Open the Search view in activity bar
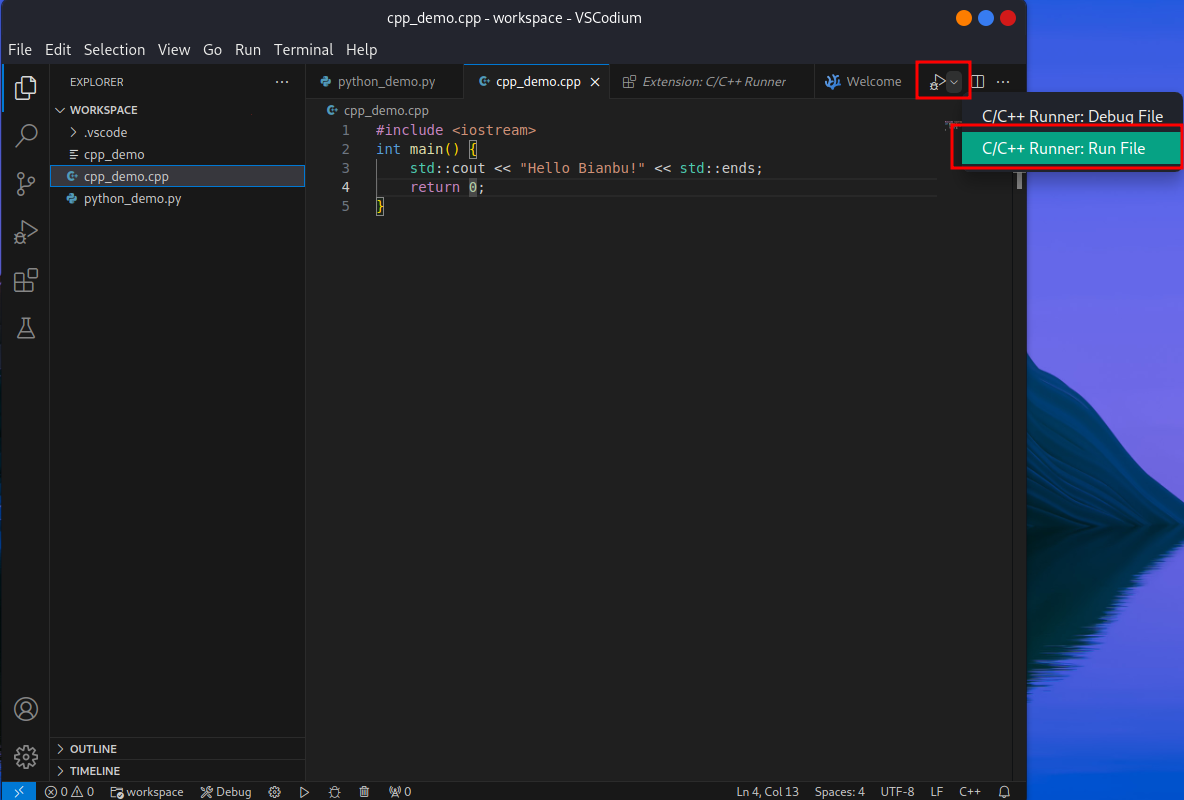The height and width of the screenshot is (800, 1184). click(x=26, y=136)
